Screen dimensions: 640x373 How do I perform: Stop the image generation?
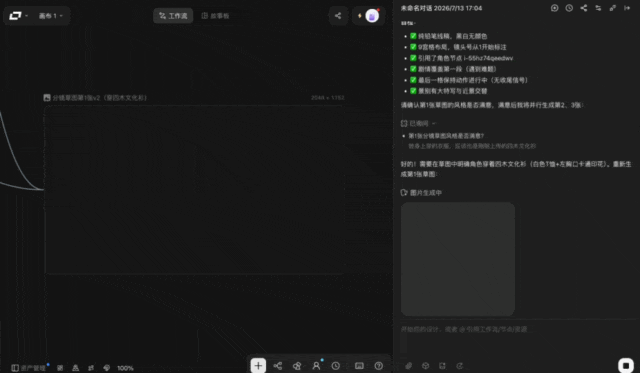[626, 365]
